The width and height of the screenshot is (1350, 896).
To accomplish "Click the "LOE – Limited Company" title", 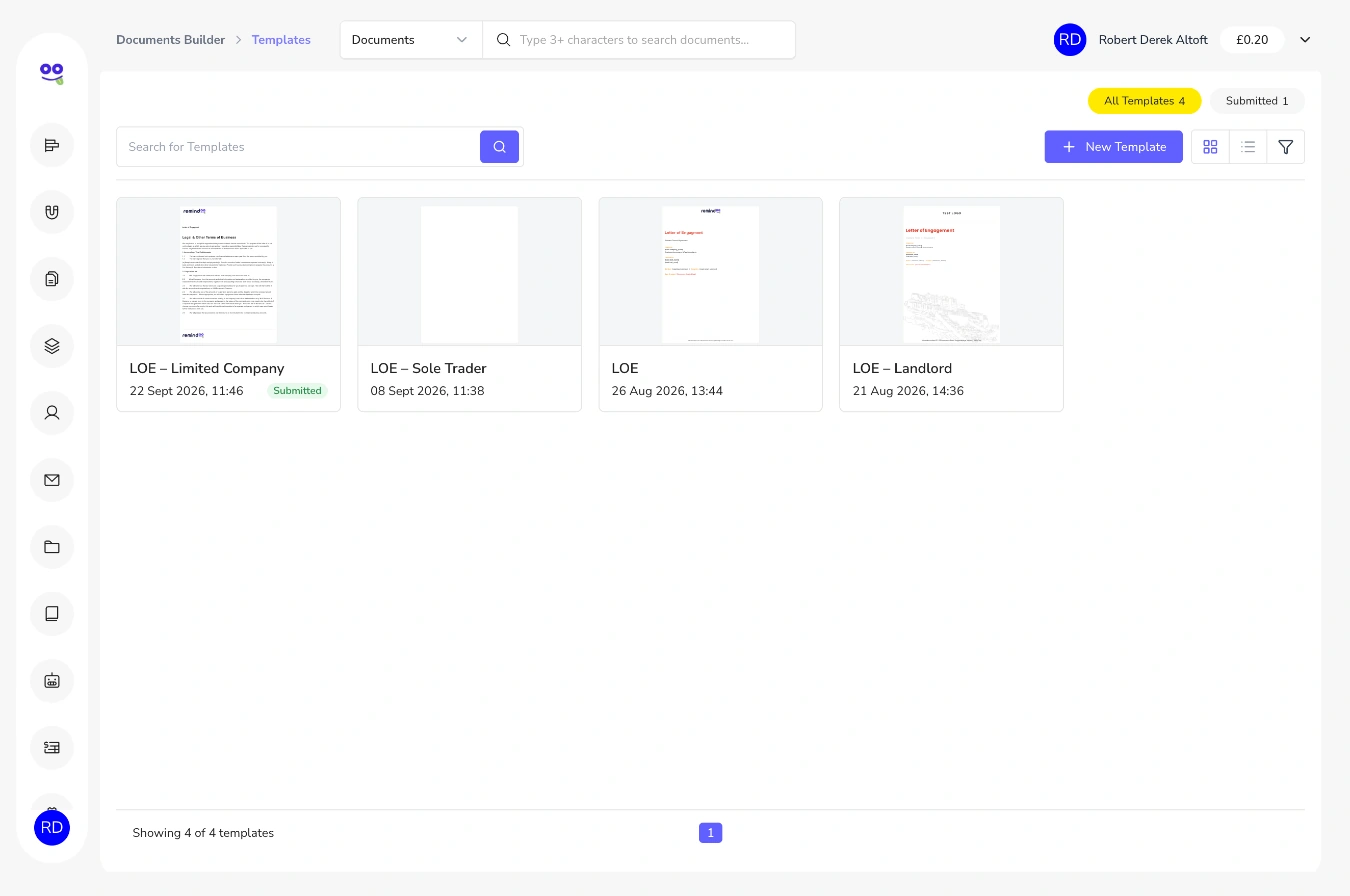I will (x=207, y=368).
